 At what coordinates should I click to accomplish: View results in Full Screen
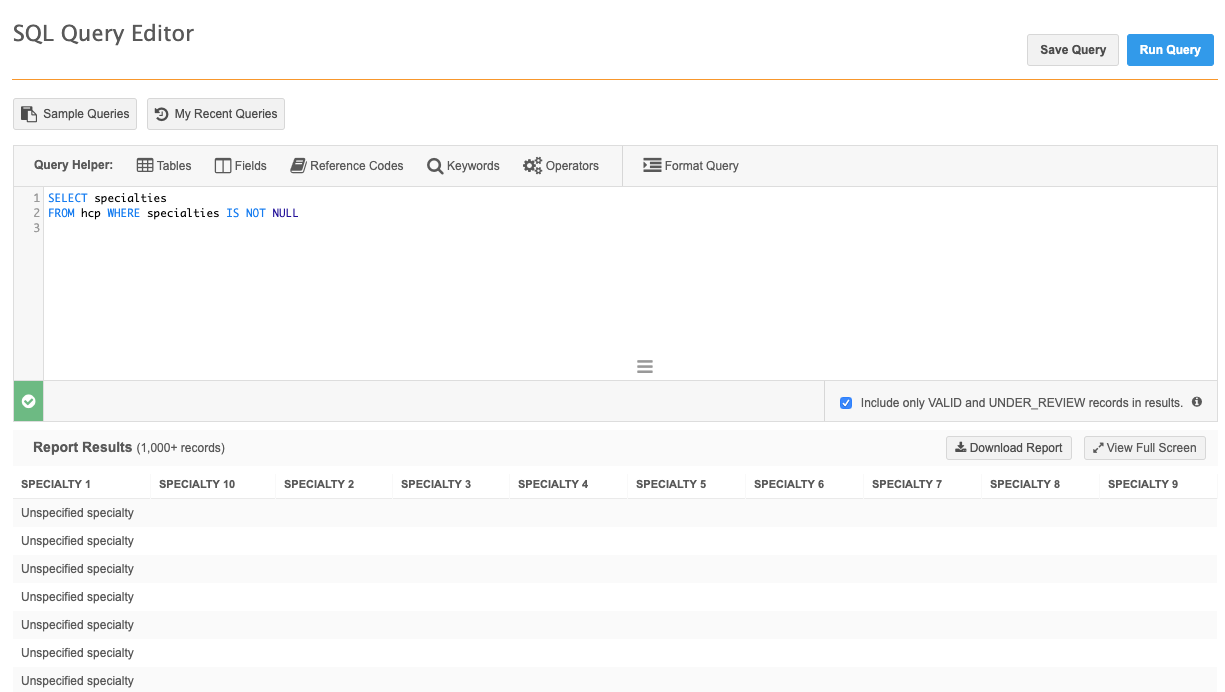[x=1144, y=448]
